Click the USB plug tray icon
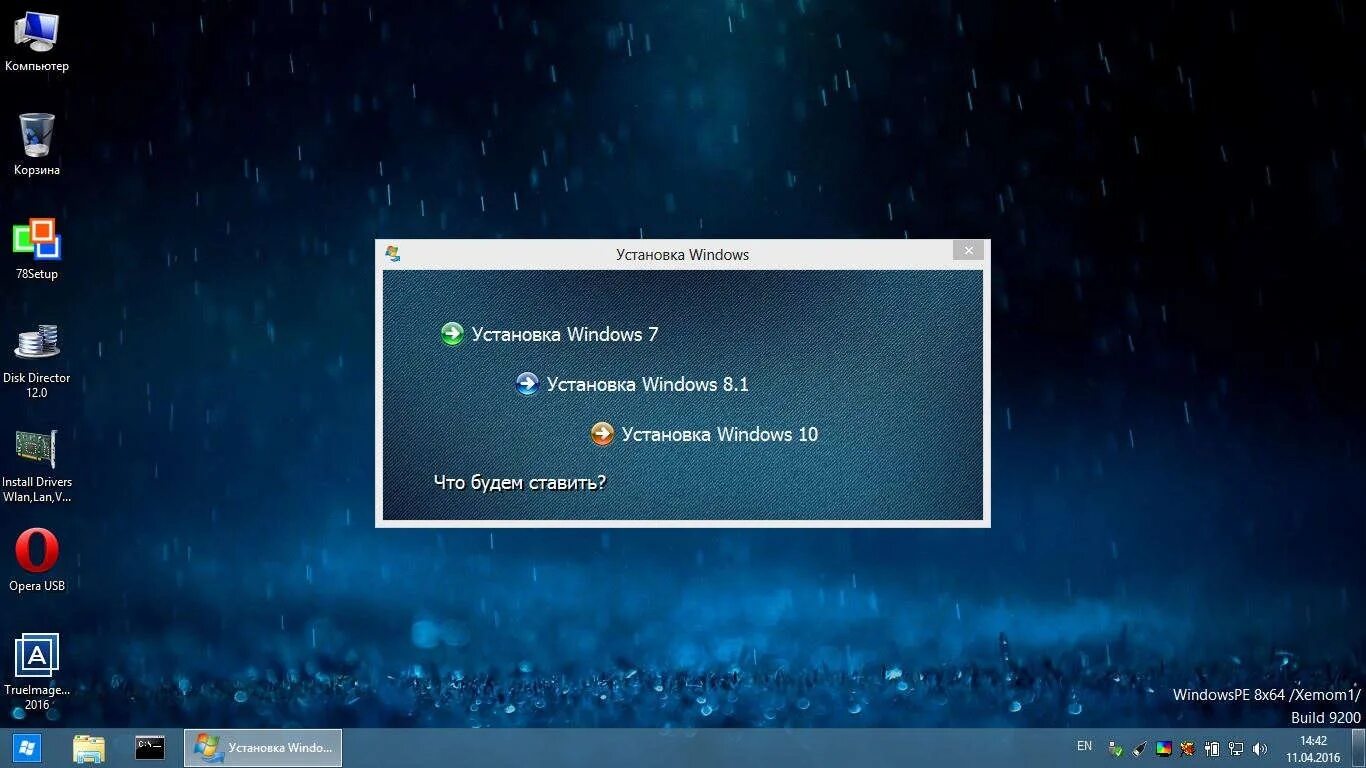Image resolution: width=1366 pixels, height=768 pixels. [x=1140, y=748]
